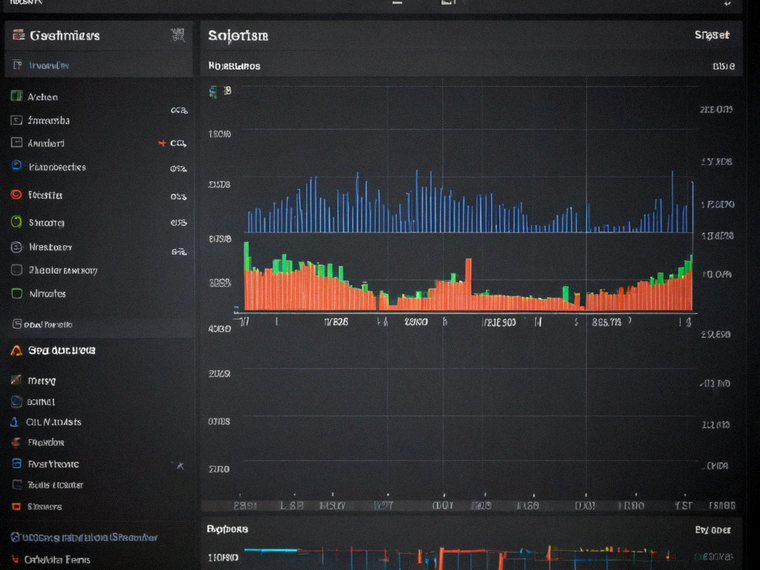Collapse the row with the x arrow icon
The image size is (760, 570).
tap(180, 466)
